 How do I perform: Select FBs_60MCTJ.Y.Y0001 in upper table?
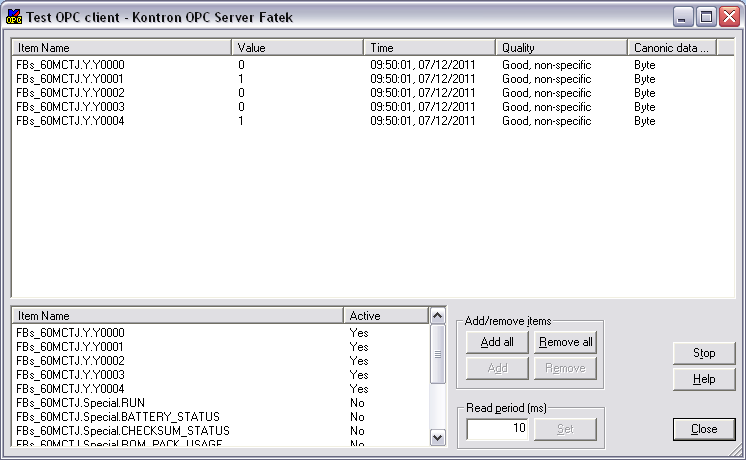point(70,78)
